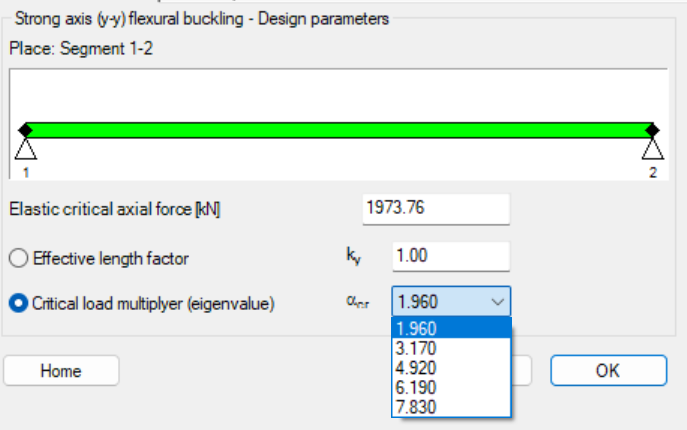Select the green beam segment in the diagram
This screenshot has width=687, height=430.
pos(340,130)
